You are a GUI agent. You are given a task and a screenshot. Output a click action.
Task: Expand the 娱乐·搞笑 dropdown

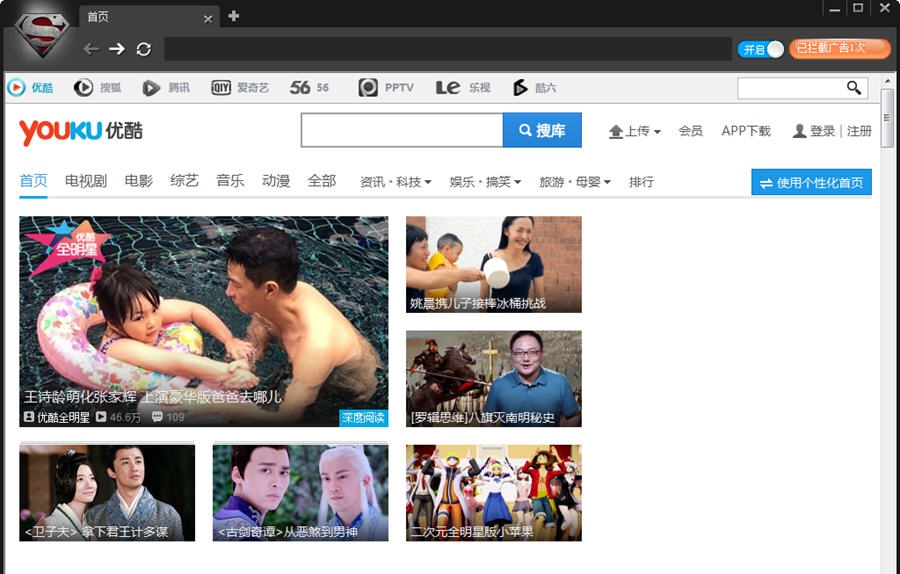[485, 182]
